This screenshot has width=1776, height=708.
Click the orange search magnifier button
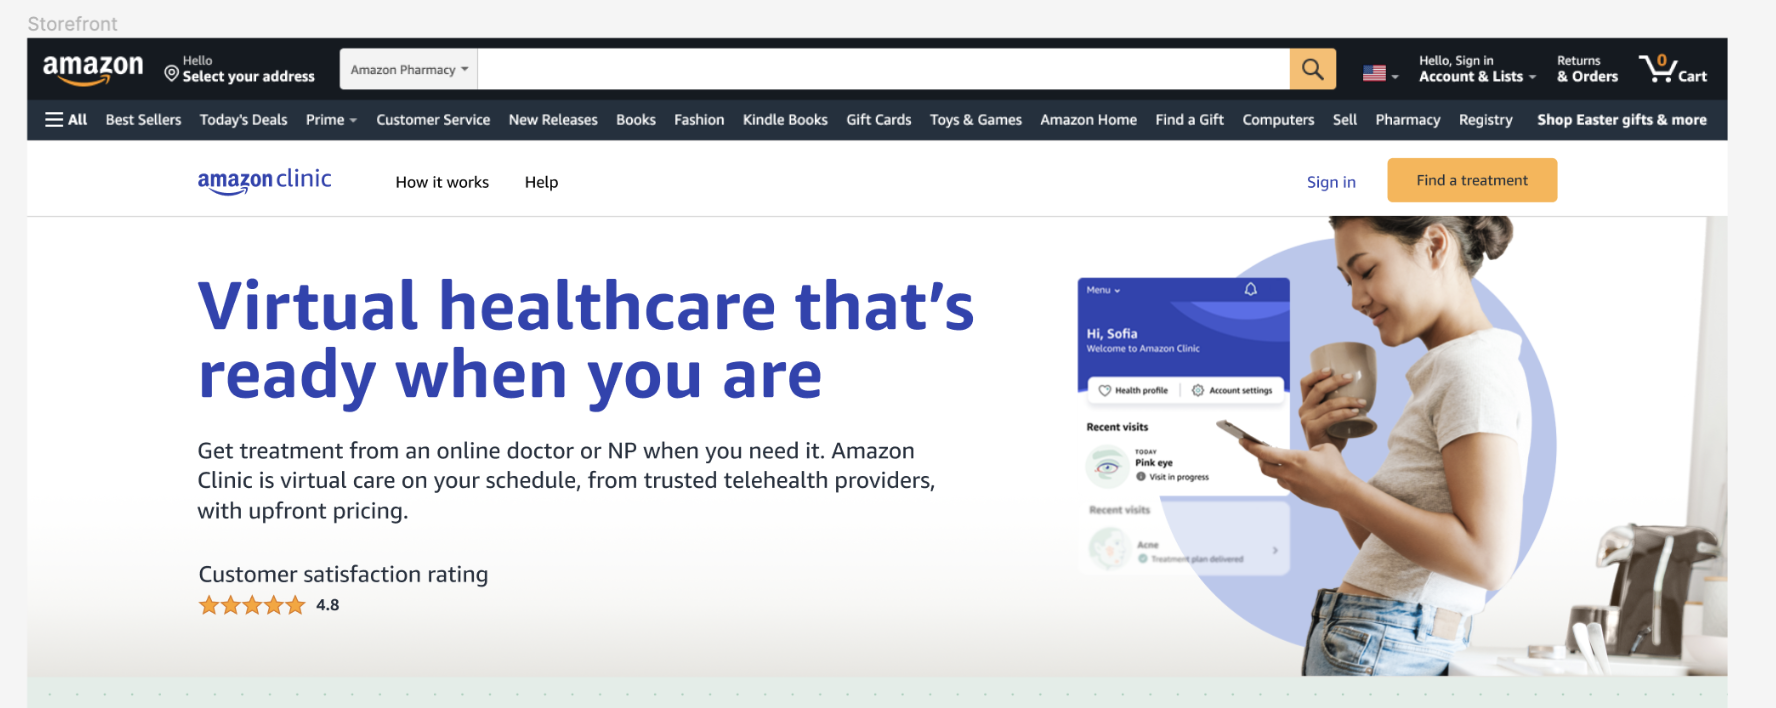point(1312,69)
